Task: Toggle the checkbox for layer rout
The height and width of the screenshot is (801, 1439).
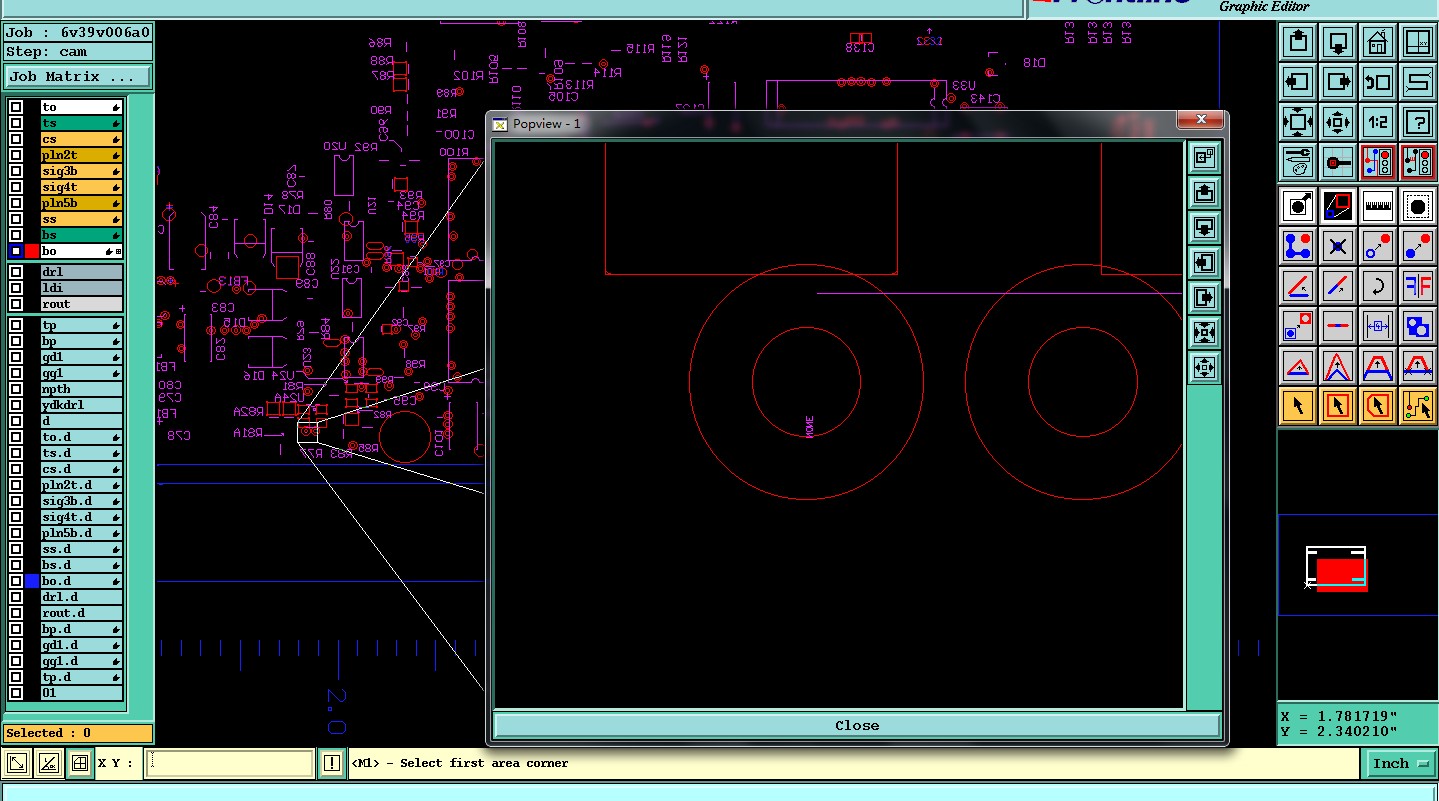Action: (16, 304)
